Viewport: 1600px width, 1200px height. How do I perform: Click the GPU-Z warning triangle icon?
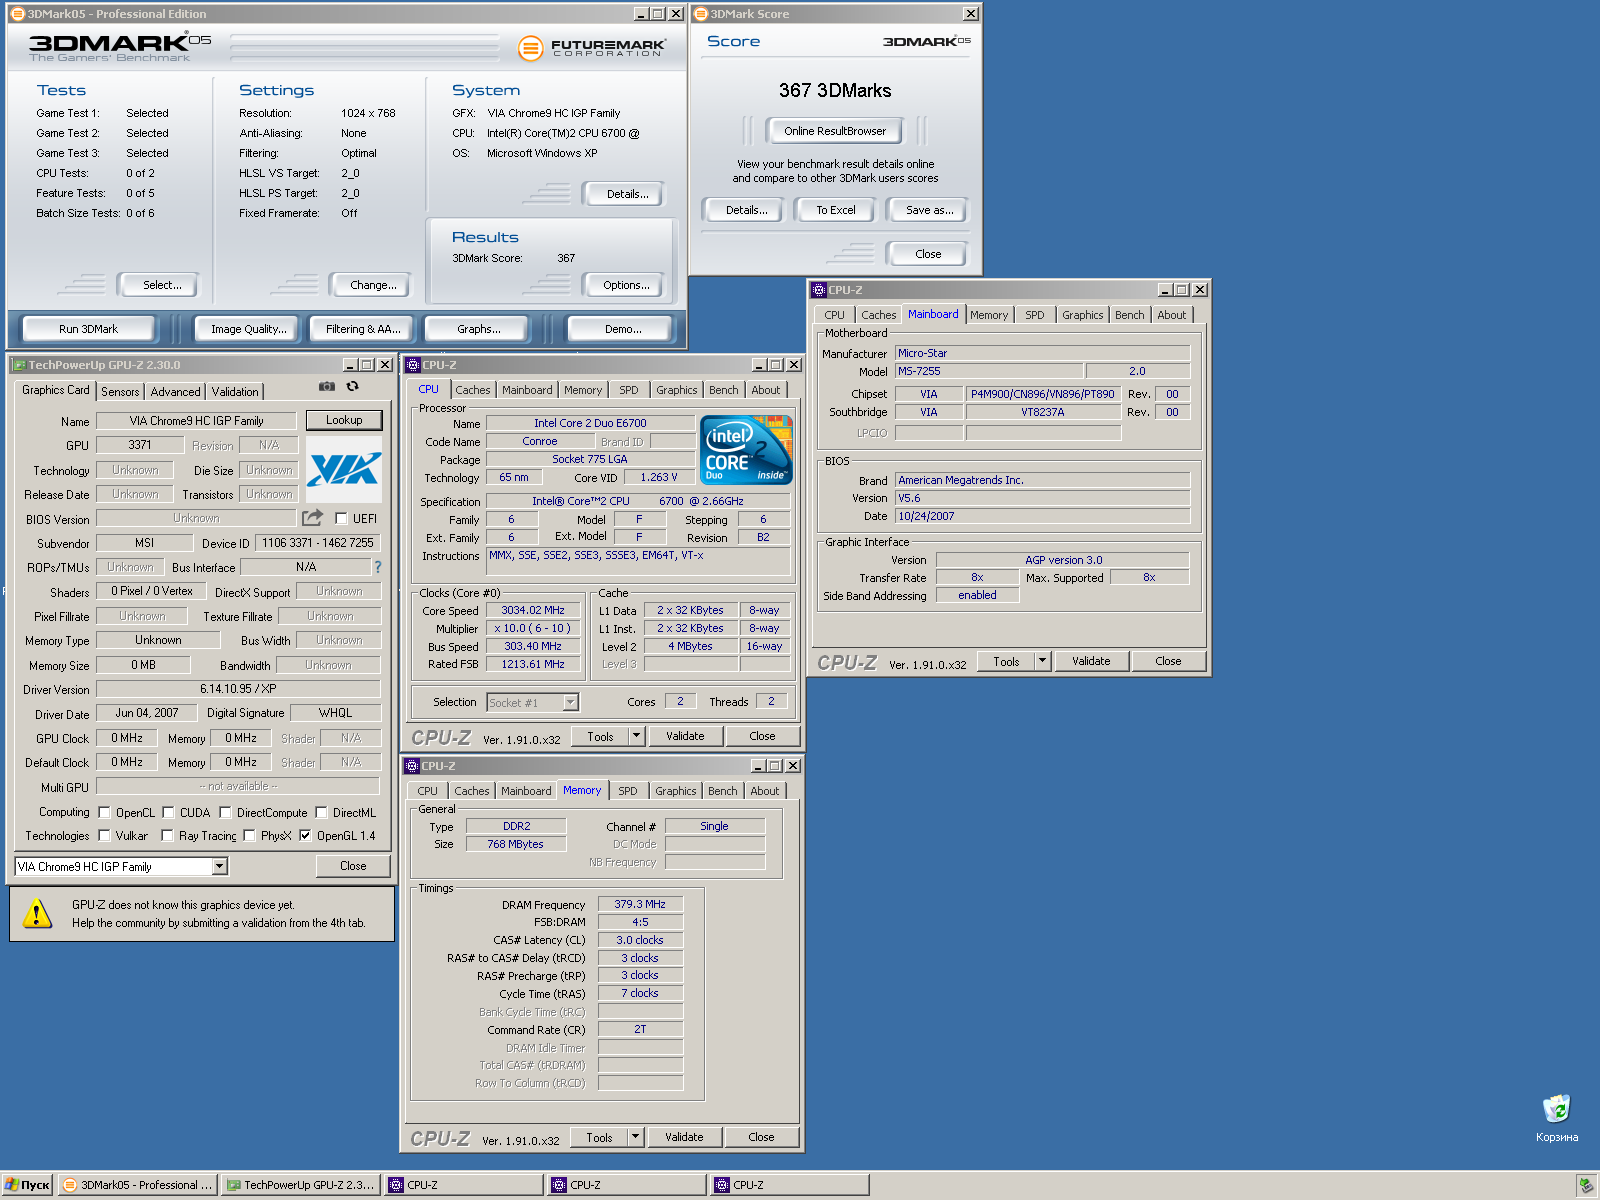pos(37,913)
